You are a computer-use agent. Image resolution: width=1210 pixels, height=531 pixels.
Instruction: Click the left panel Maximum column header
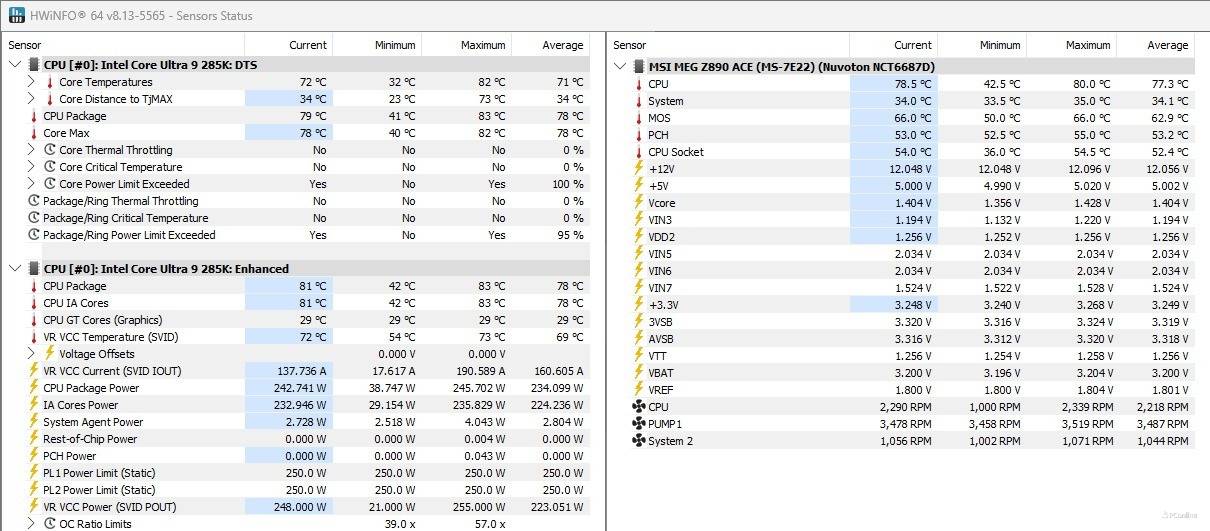point(483,45)
